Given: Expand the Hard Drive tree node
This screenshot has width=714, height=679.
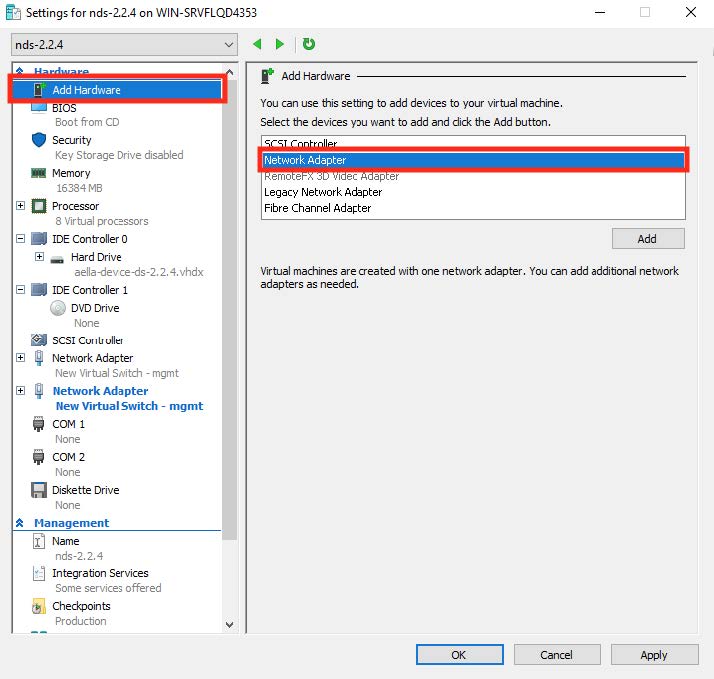Looking at the screenshot, I should click(x=40, y=257).
